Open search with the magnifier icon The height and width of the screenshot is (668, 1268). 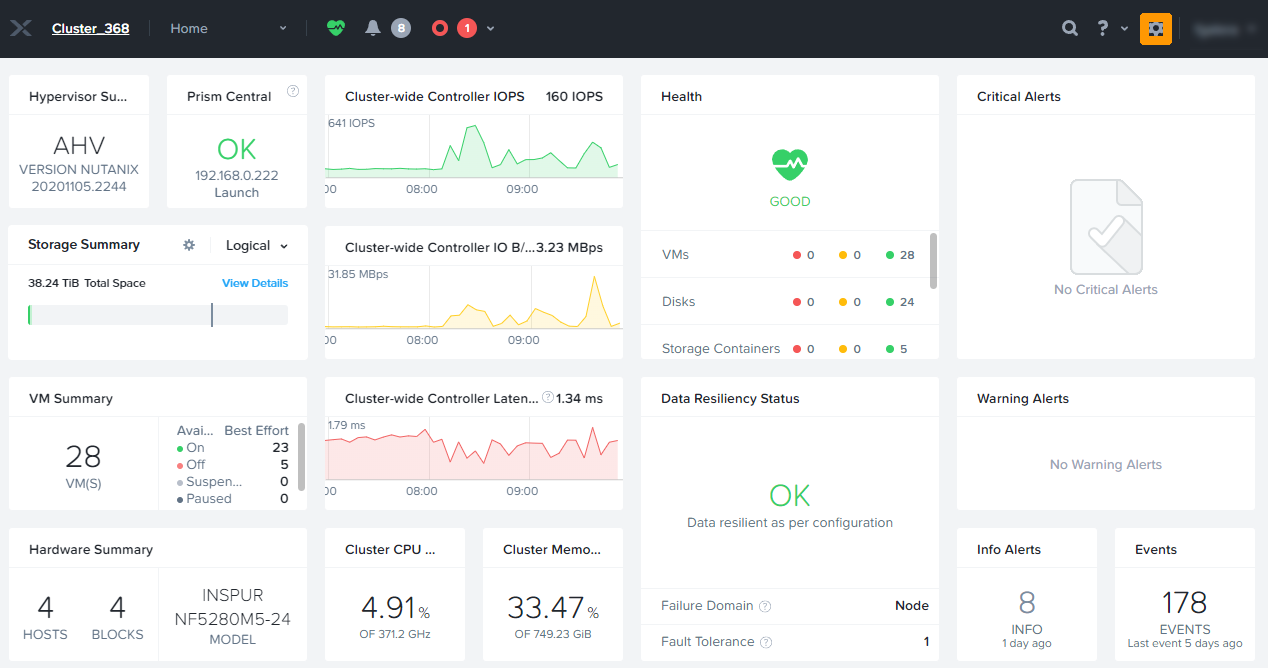[1070, 29]
